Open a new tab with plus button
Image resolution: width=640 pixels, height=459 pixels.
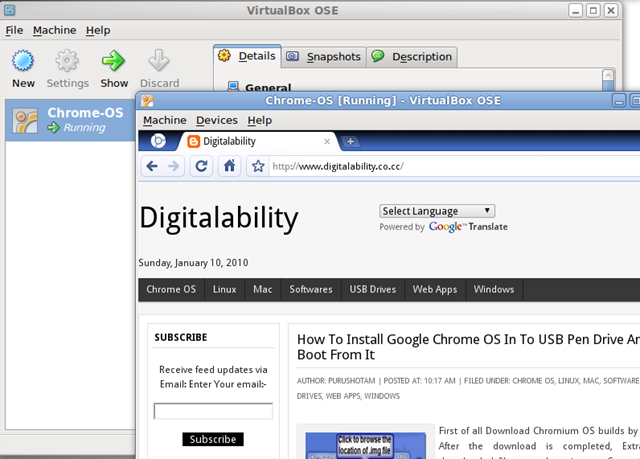coord(350,142)
